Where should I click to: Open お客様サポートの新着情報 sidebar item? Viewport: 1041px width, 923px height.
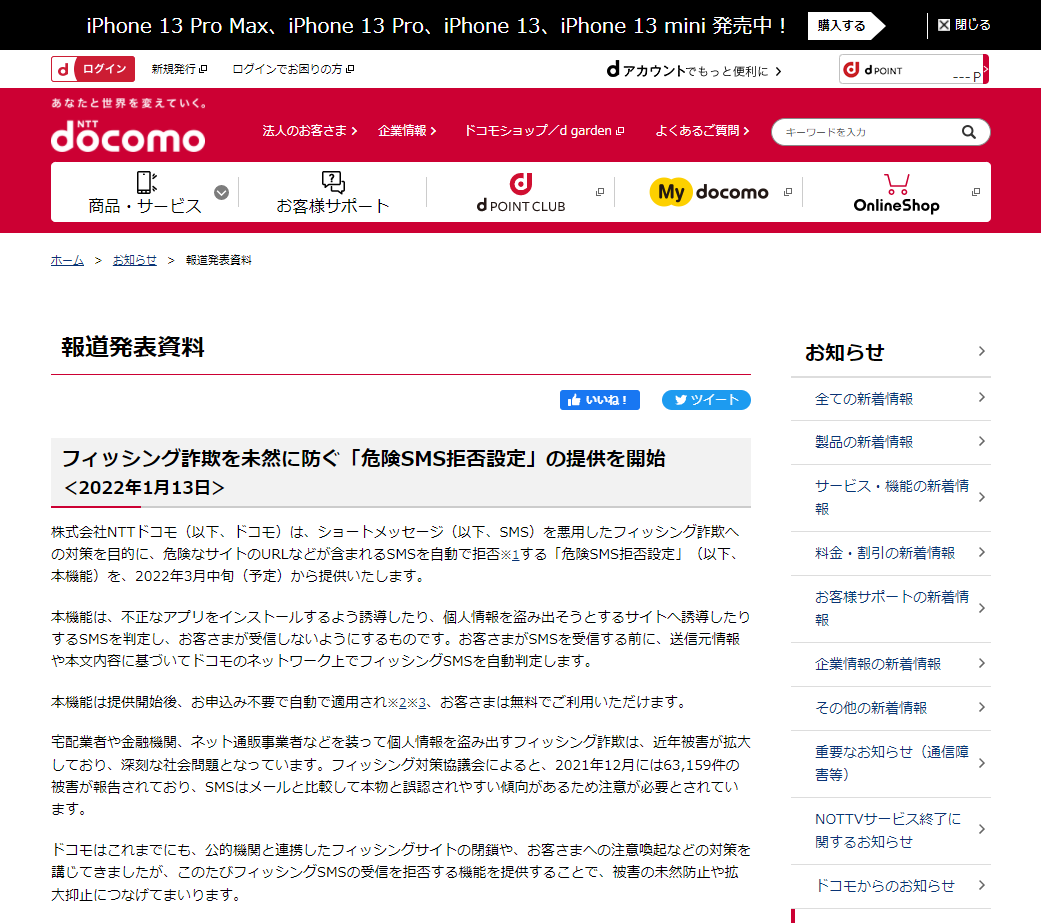coord(891,608)
